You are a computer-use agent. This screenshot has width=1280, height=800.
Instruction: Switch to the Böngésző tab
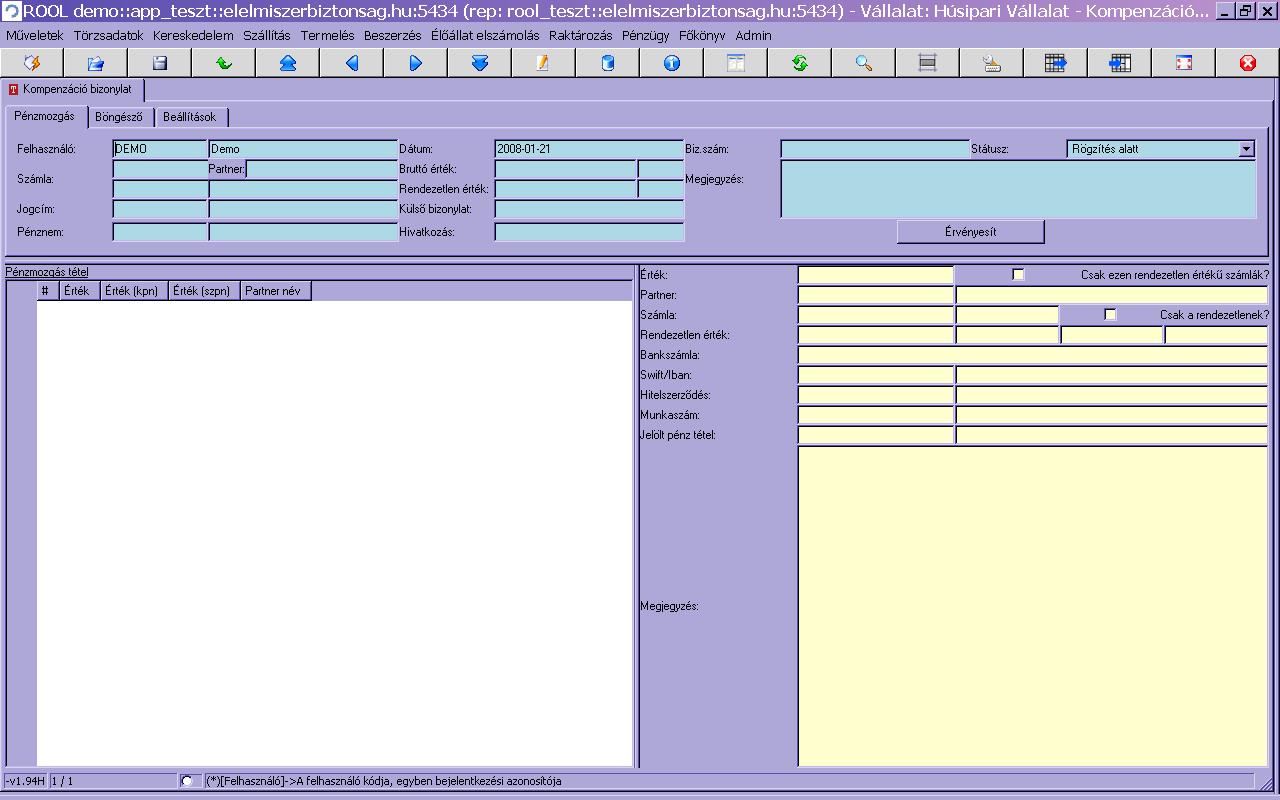(x=119, y=117)
